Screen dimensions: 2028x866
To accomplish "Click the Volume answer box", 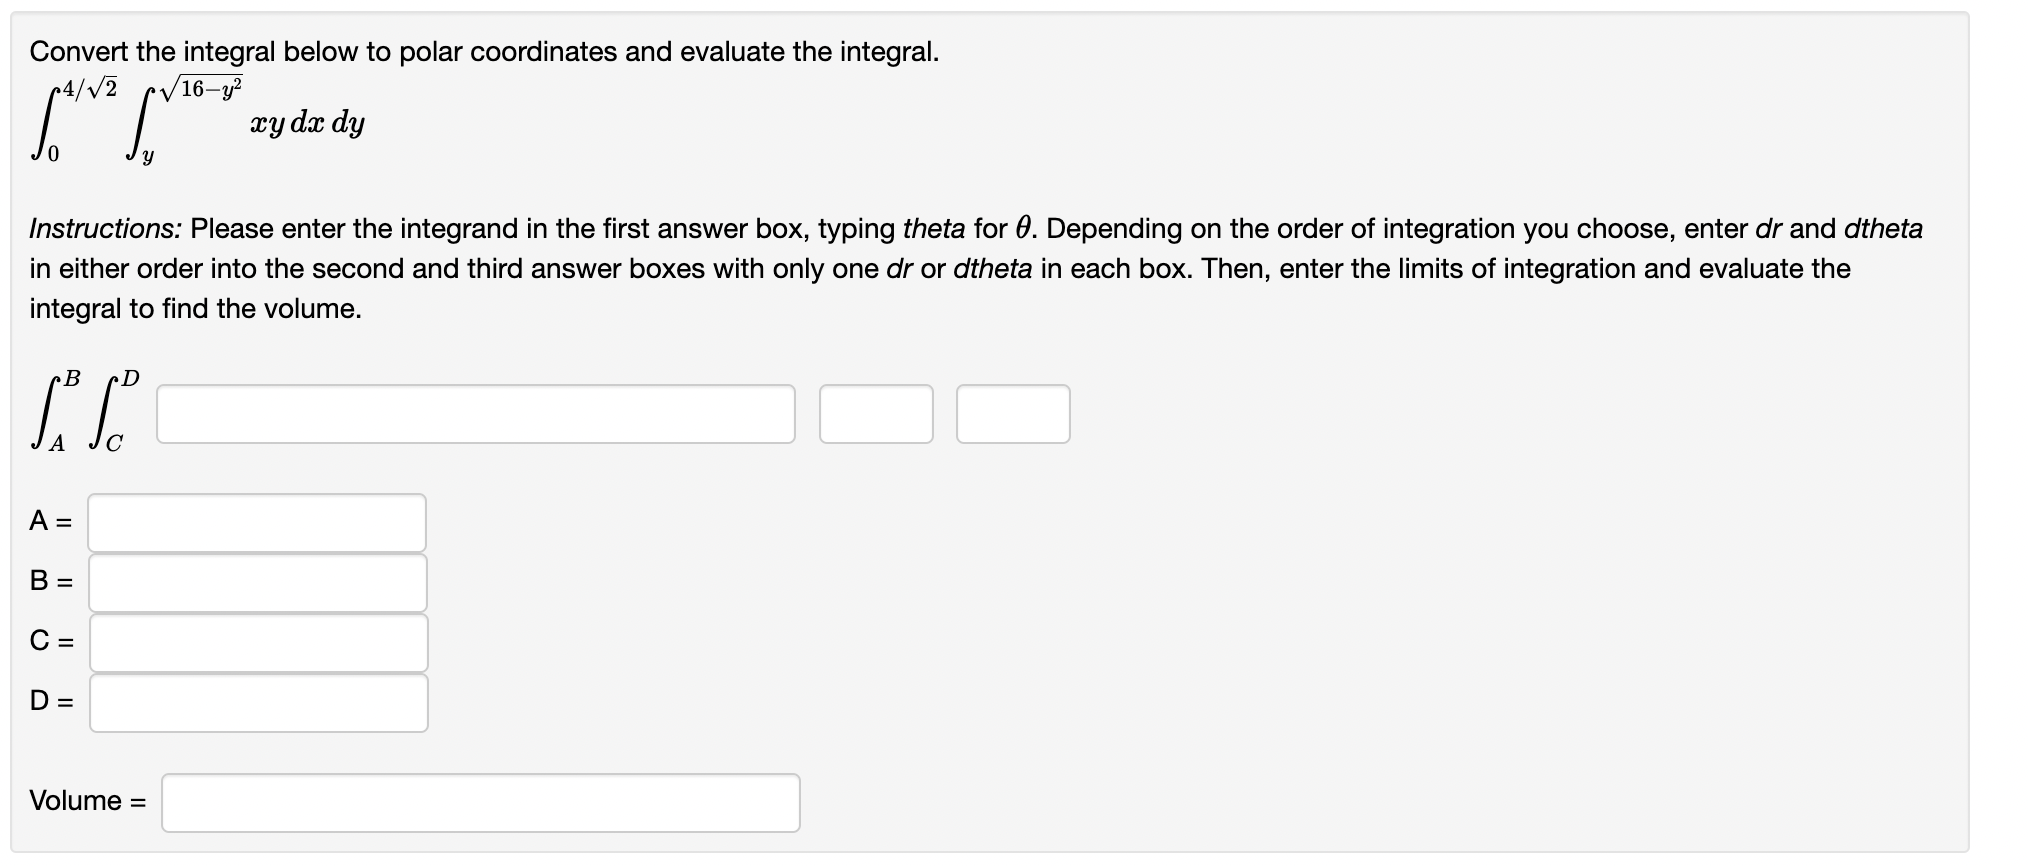I will [480, 801].
